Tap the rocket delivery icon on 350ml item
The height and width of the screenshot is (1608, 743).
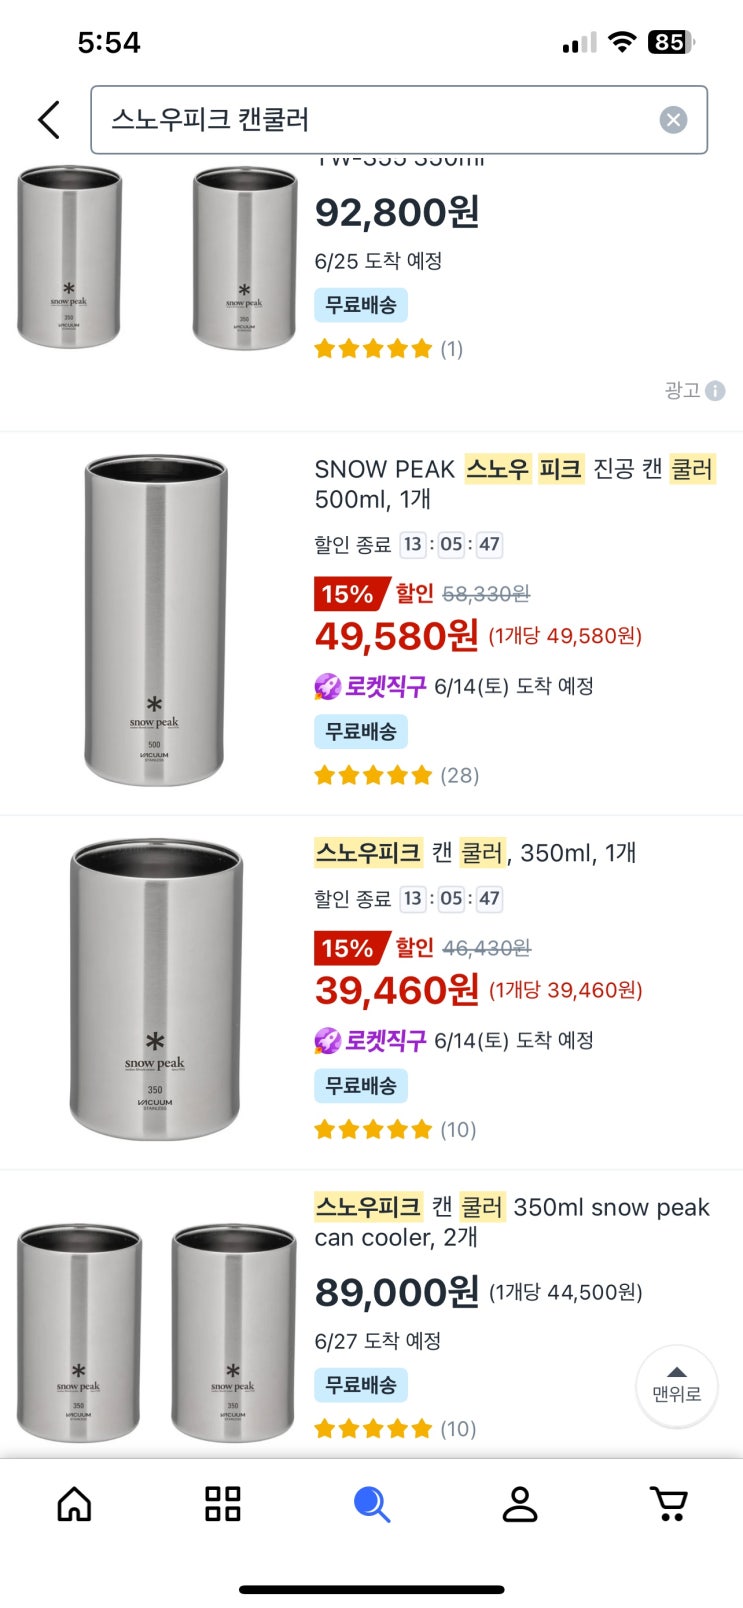pos(327,1041)
